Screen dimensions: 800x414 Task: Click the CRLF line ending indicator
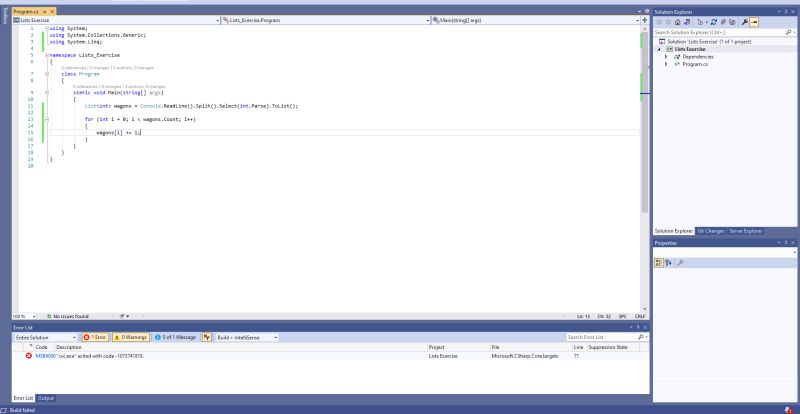(640, 316)
